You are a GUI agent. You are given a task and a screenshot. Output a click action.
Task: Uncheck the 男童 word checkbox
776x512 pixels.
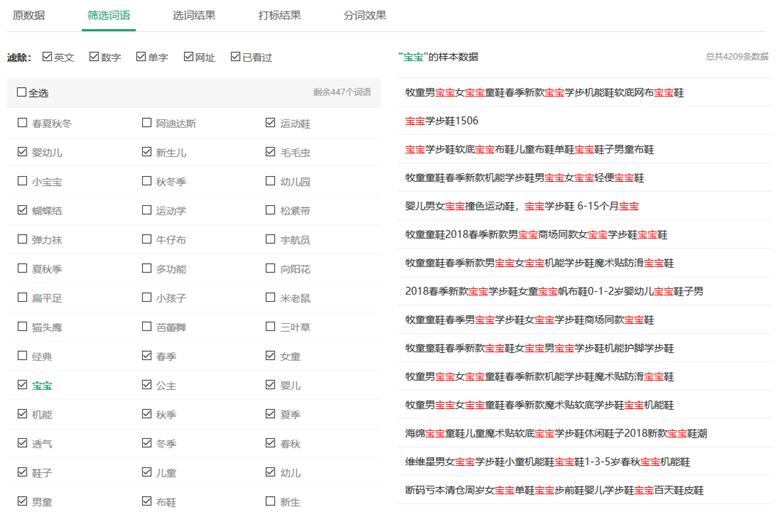22,501
